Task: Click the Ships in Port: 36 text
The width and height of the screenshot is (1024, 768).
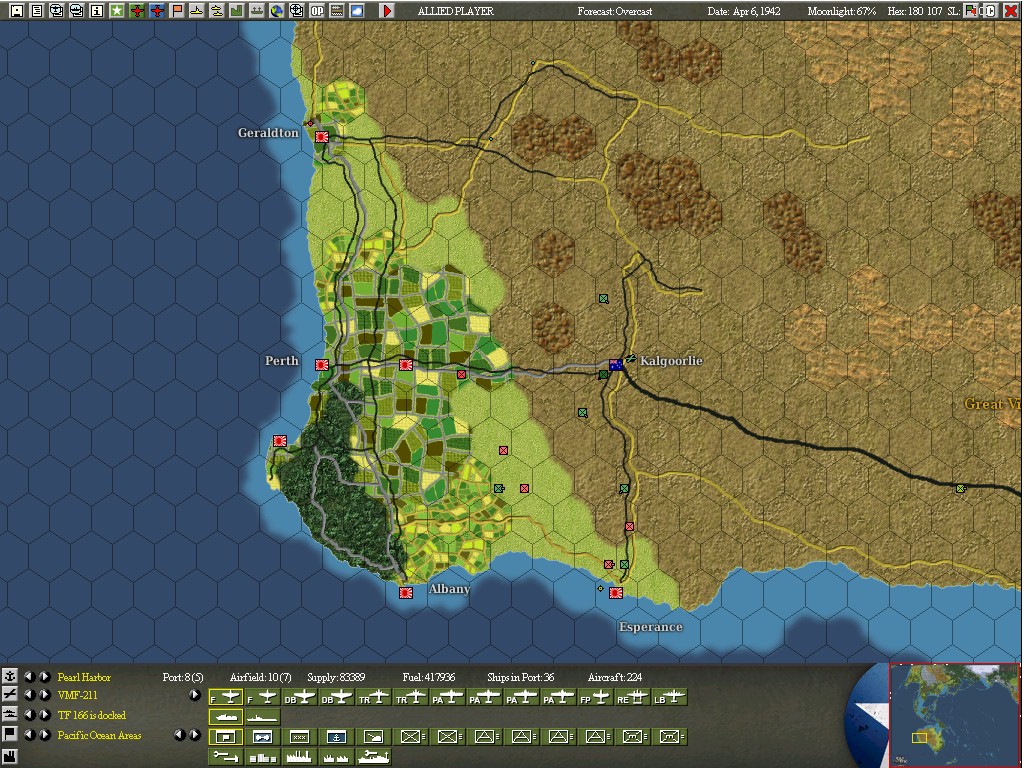Action: click(x=520, y=677)
